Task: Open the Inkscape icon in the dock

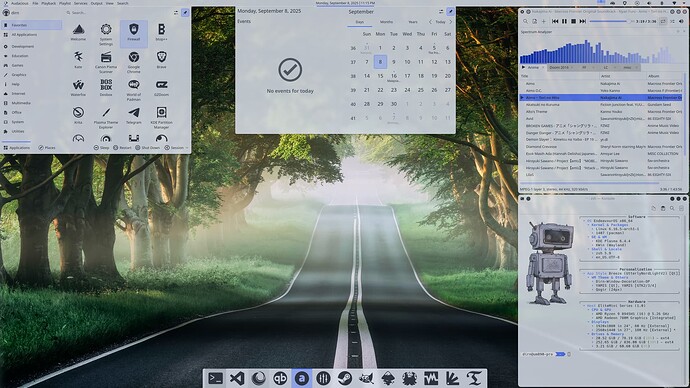Action: tap(388, 378)
